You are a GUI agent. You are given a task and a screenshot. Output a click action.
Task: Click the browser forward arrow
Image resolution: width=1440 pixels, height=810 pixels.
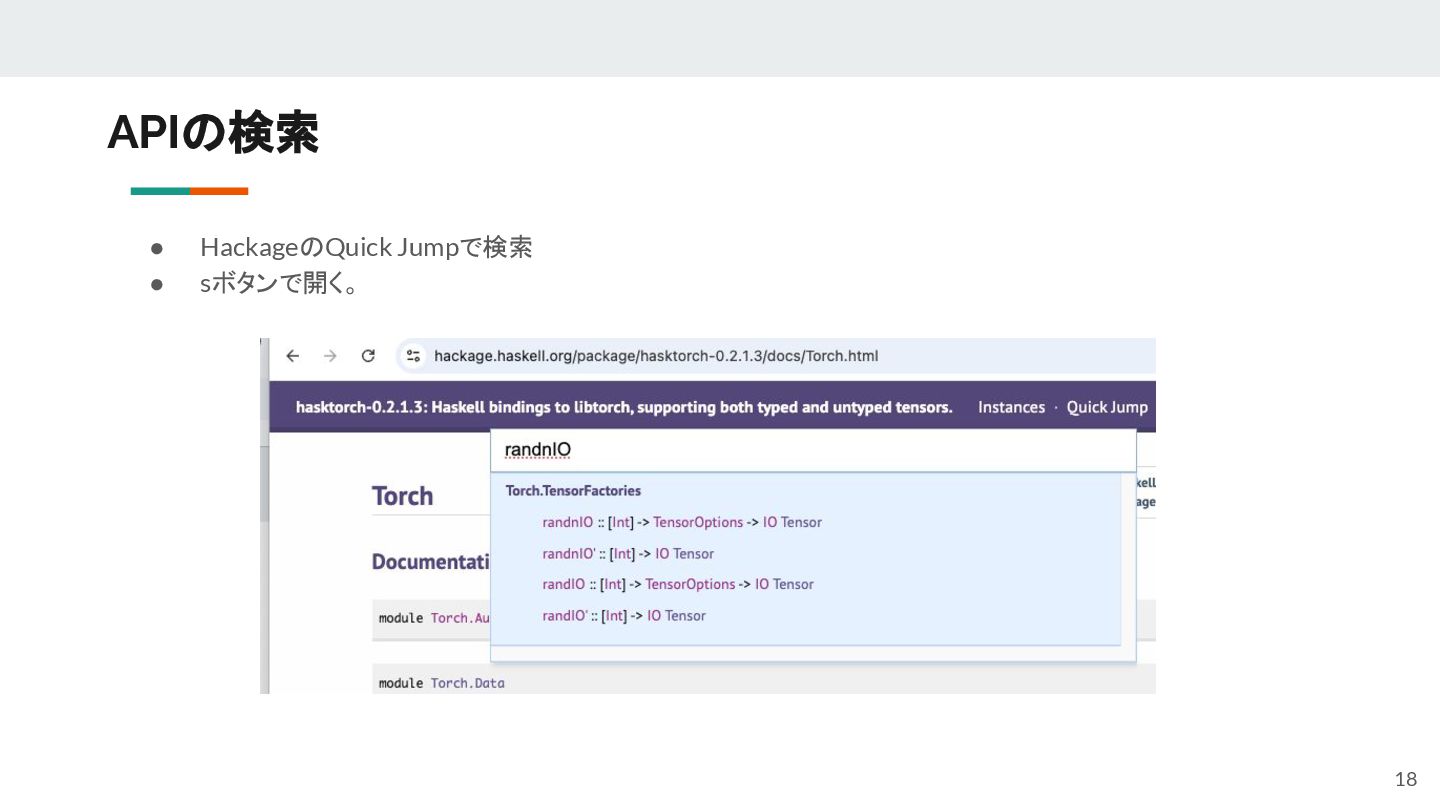tap(330, 356)
